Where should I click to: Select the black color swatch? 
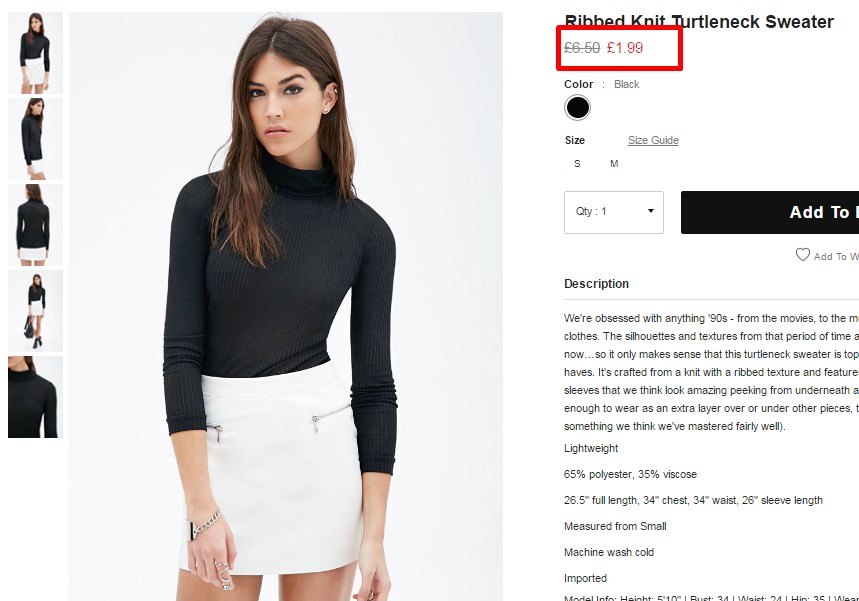577,107
